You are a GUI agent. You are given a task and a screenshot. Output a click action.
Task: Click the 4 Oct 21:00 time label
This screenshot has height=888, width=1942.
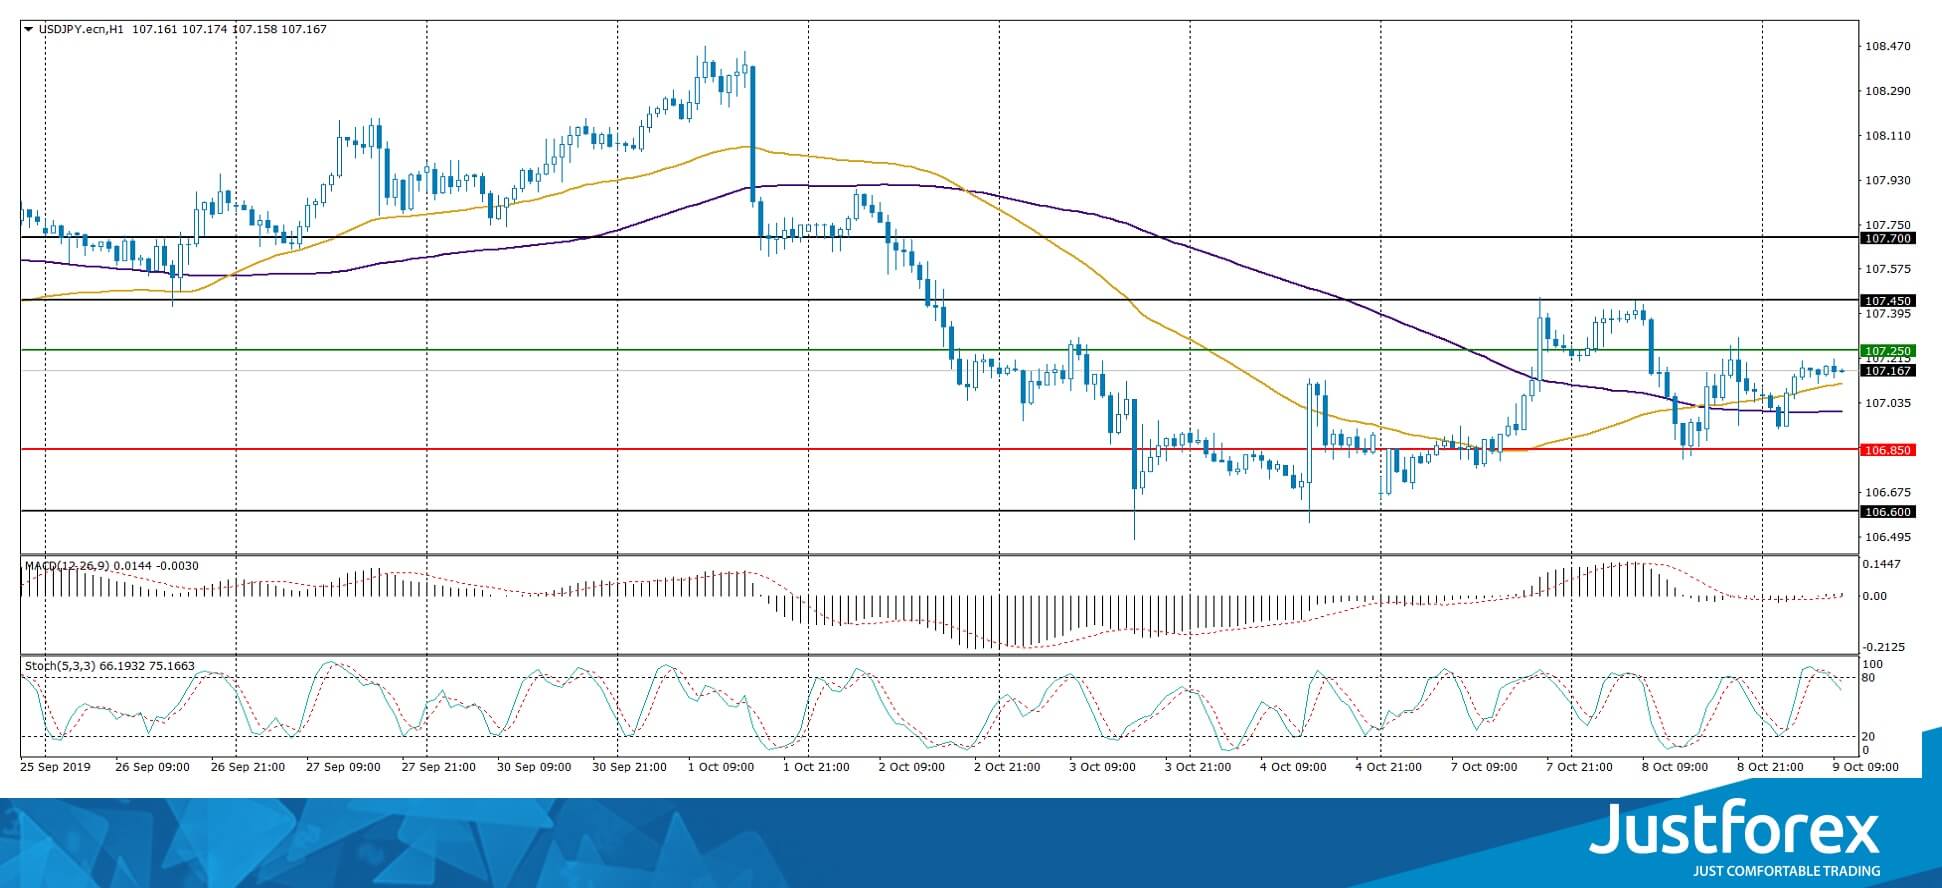click(1388, 767)
